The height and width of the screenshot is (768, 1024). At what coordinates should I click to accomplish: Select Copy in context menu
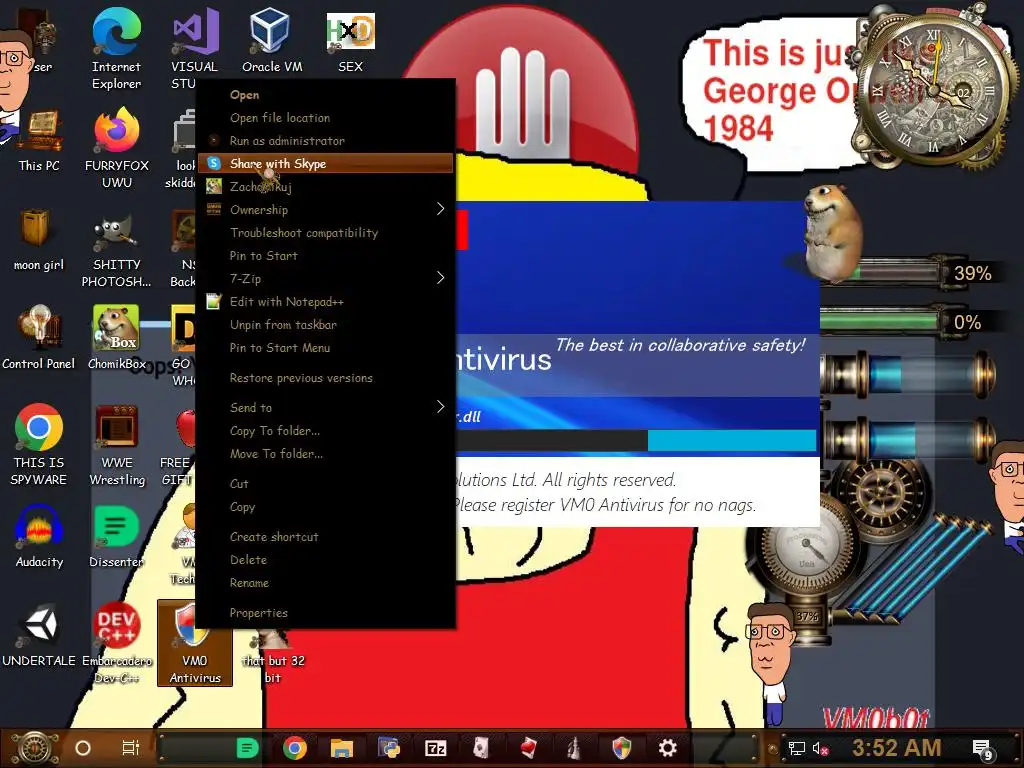325,506
